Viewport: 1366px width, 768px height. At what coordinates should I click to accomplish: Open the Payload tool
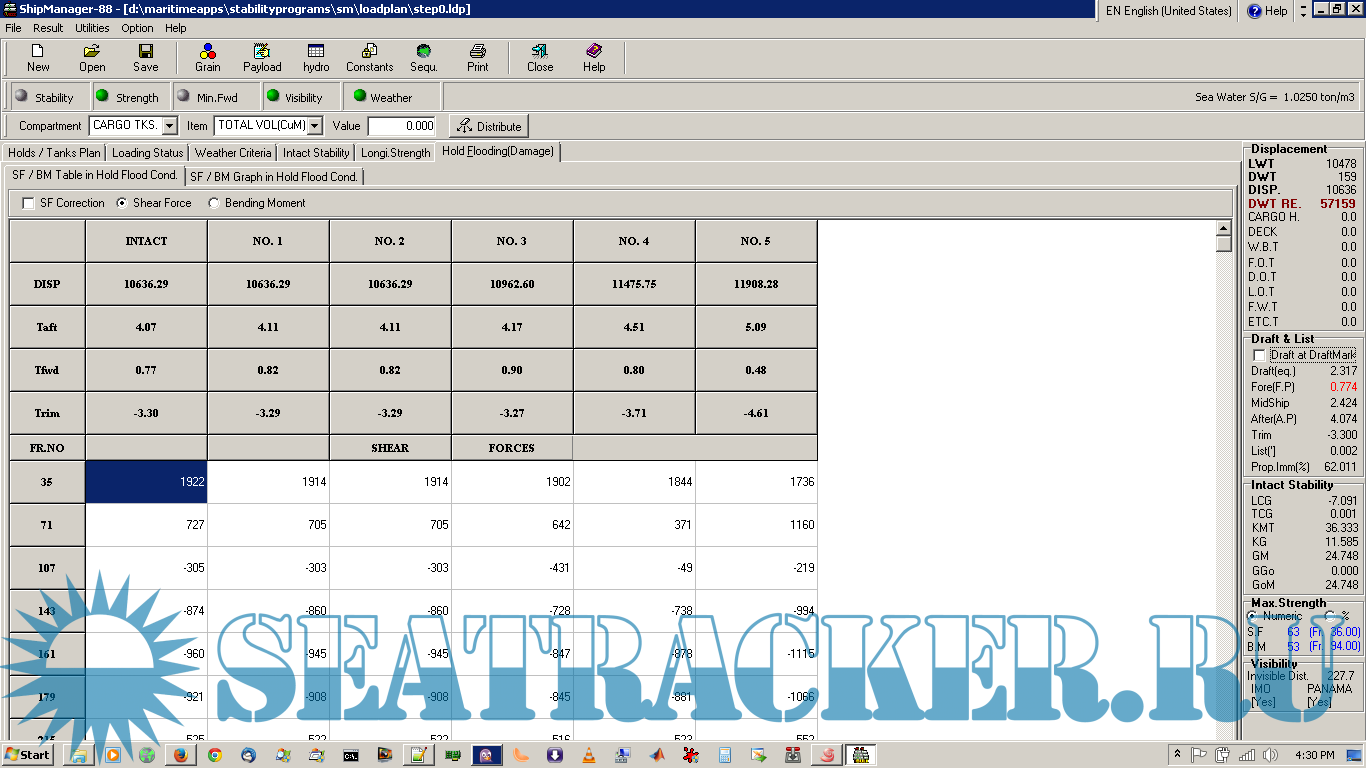[262, 58]
